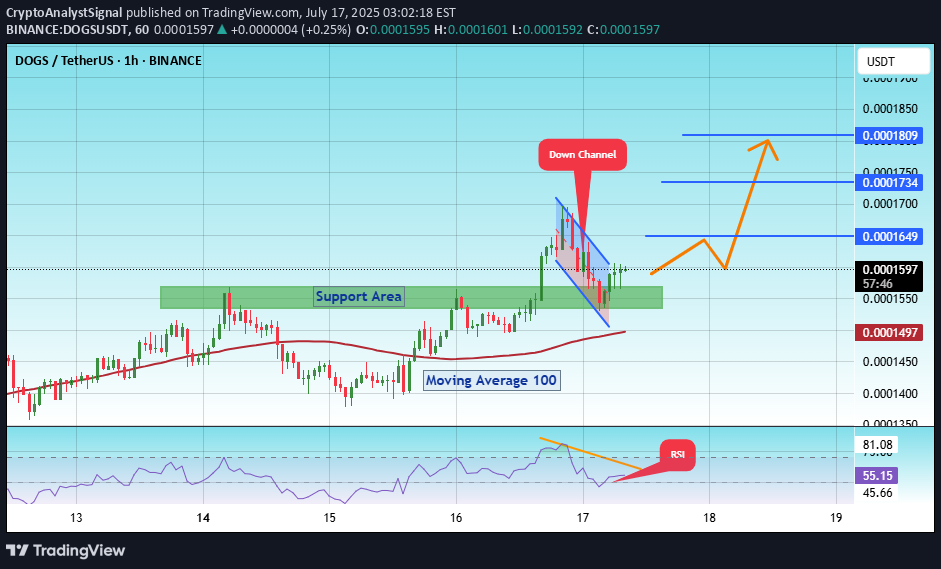Image resolution: width=941 pixels, height=569 pixels.
Task: Click the TradingView logo
Action: [x=66, y=550]
